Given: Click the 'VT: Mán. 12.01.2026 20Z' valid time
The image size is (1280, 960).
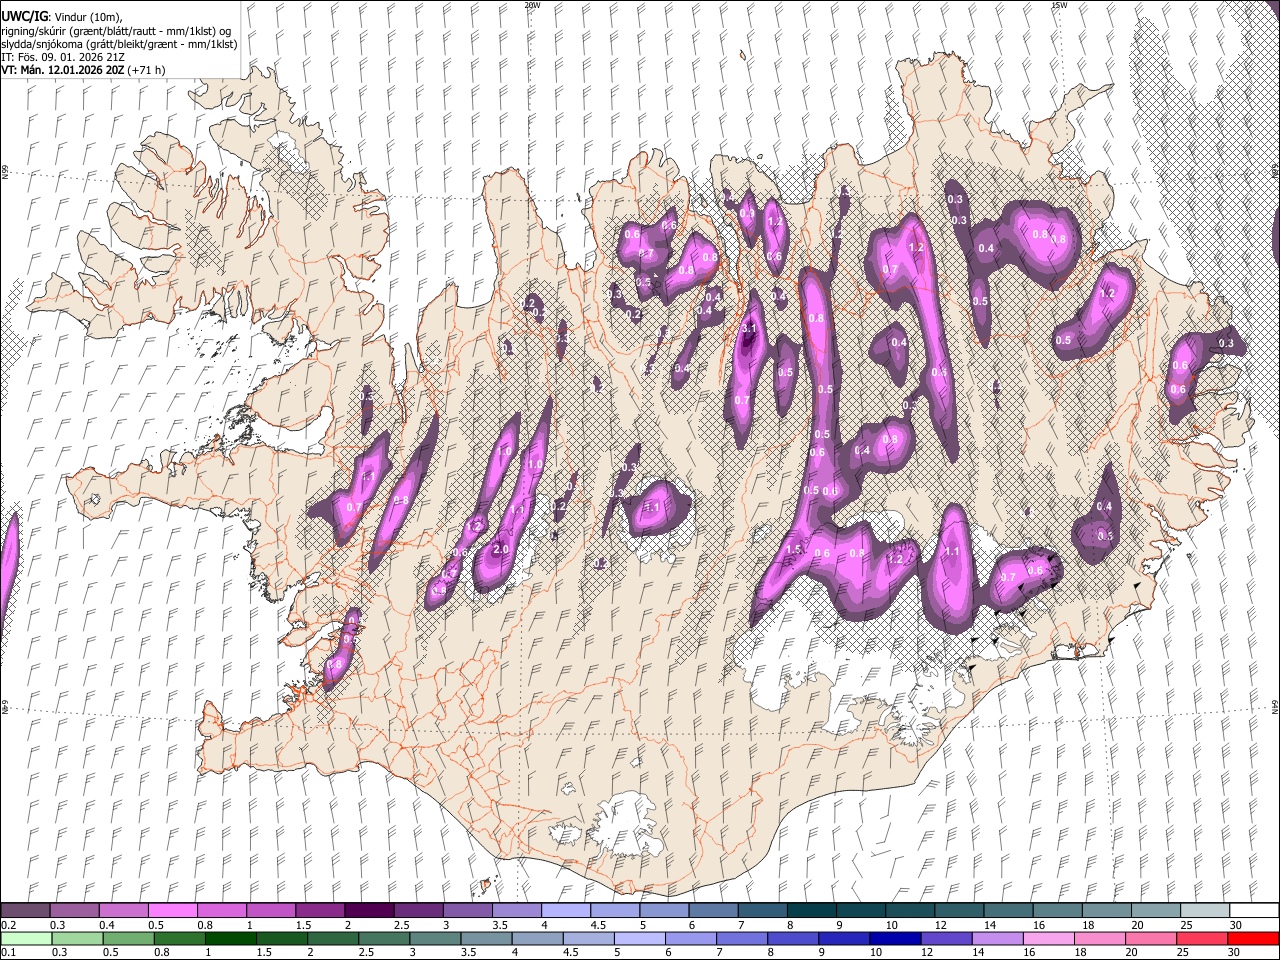Looking at the screenshot, I should 62,70.
